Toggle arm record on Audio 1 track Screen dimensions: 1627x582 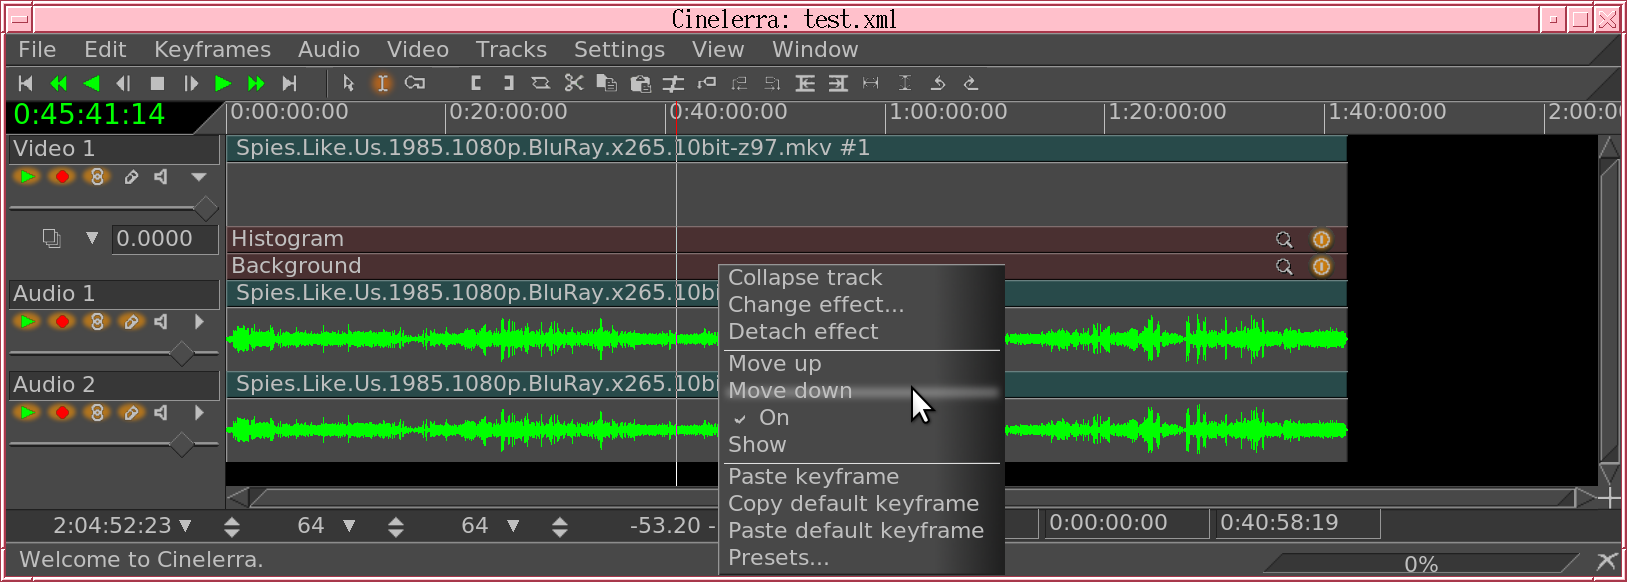point(62,321)
